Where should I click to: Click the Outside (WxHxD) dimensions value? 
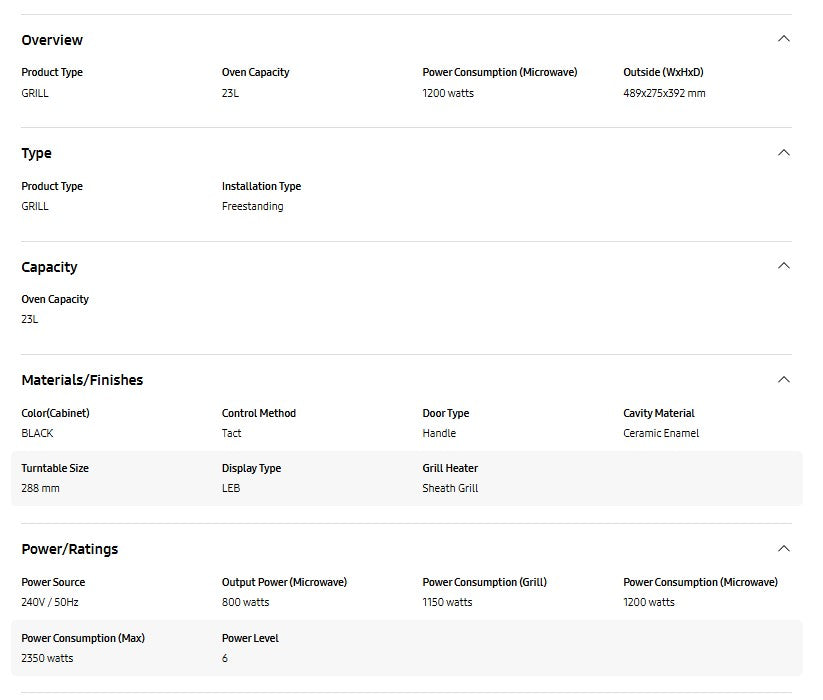(x=664, y=93)
